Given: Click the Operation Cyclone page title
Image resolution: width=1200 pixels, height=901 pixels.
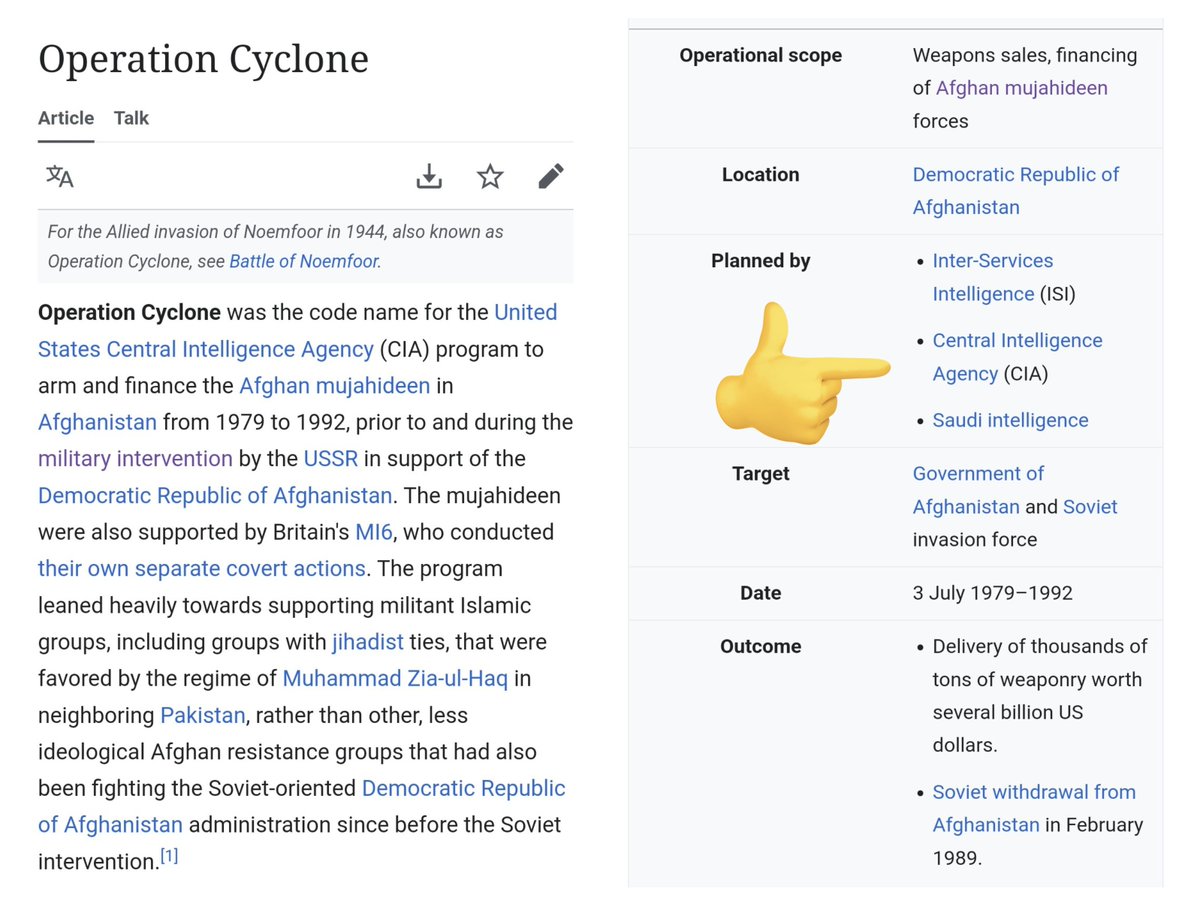Looking at the screenshot, I should click(203, 59).
